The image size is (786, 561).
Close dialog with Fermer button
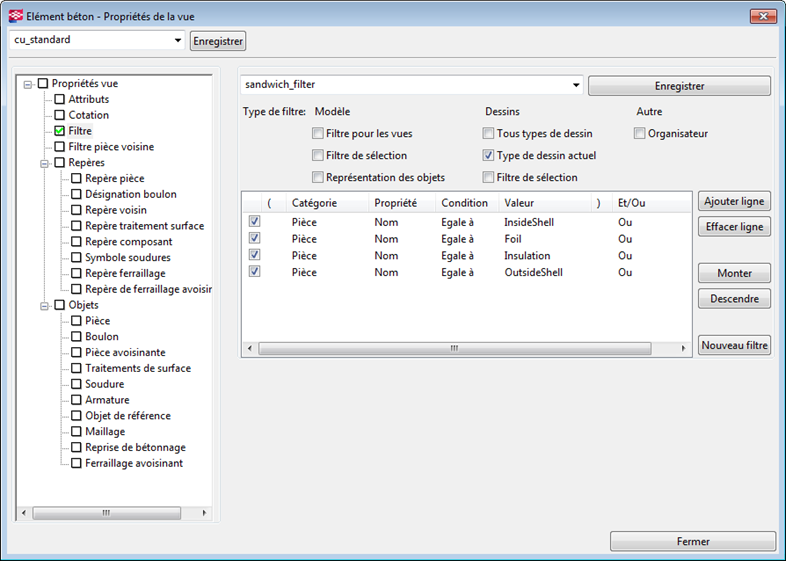pyautogui.click(x=692, y=542)
